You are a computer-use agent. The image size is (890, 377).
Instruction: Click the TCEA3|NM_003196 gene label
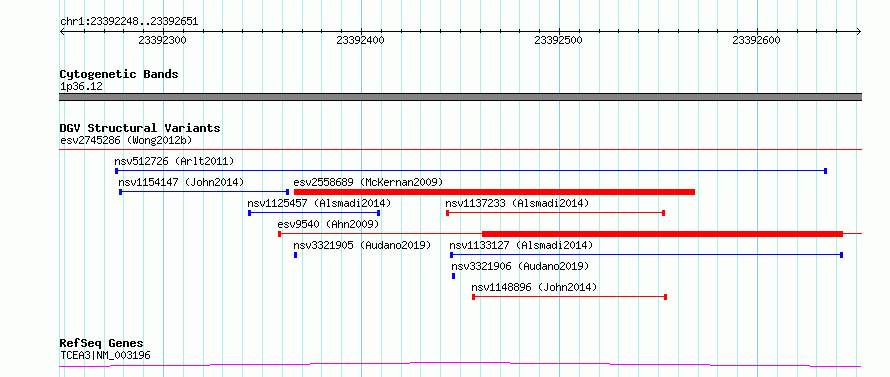105,355
